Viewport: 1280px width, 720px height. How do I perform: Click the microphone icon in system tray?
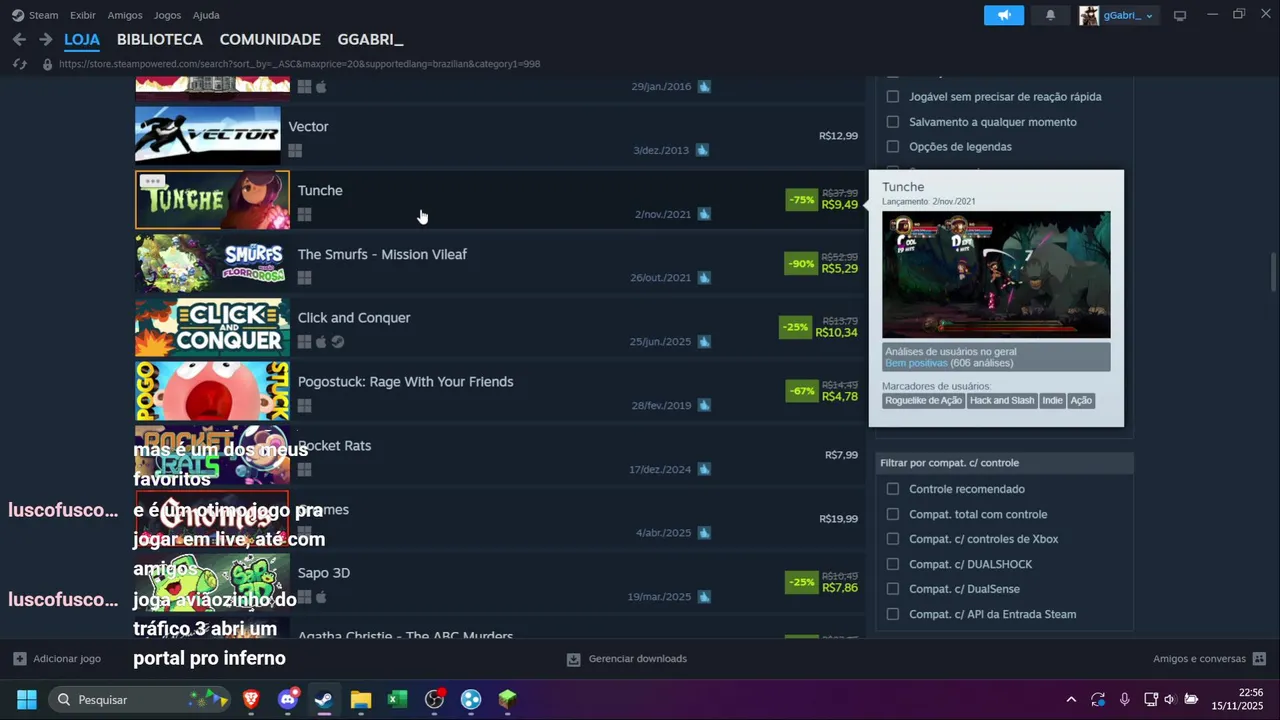pos(1124,699)
